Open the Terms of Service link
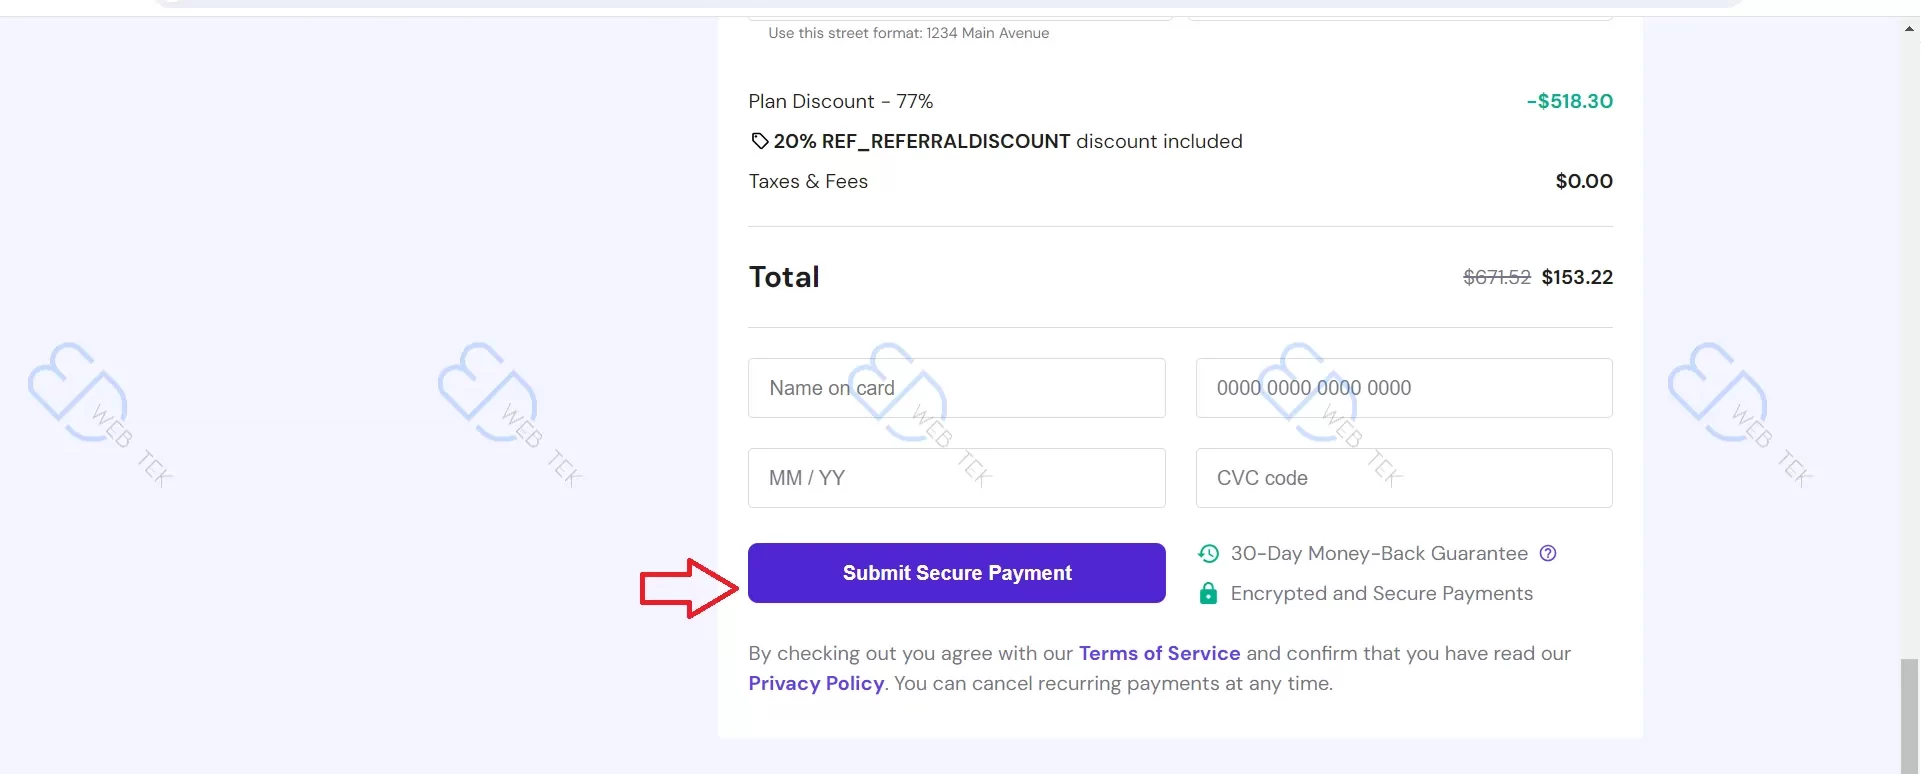The width and height of the screenshot is (1921, 774). tap(1159, 653)
